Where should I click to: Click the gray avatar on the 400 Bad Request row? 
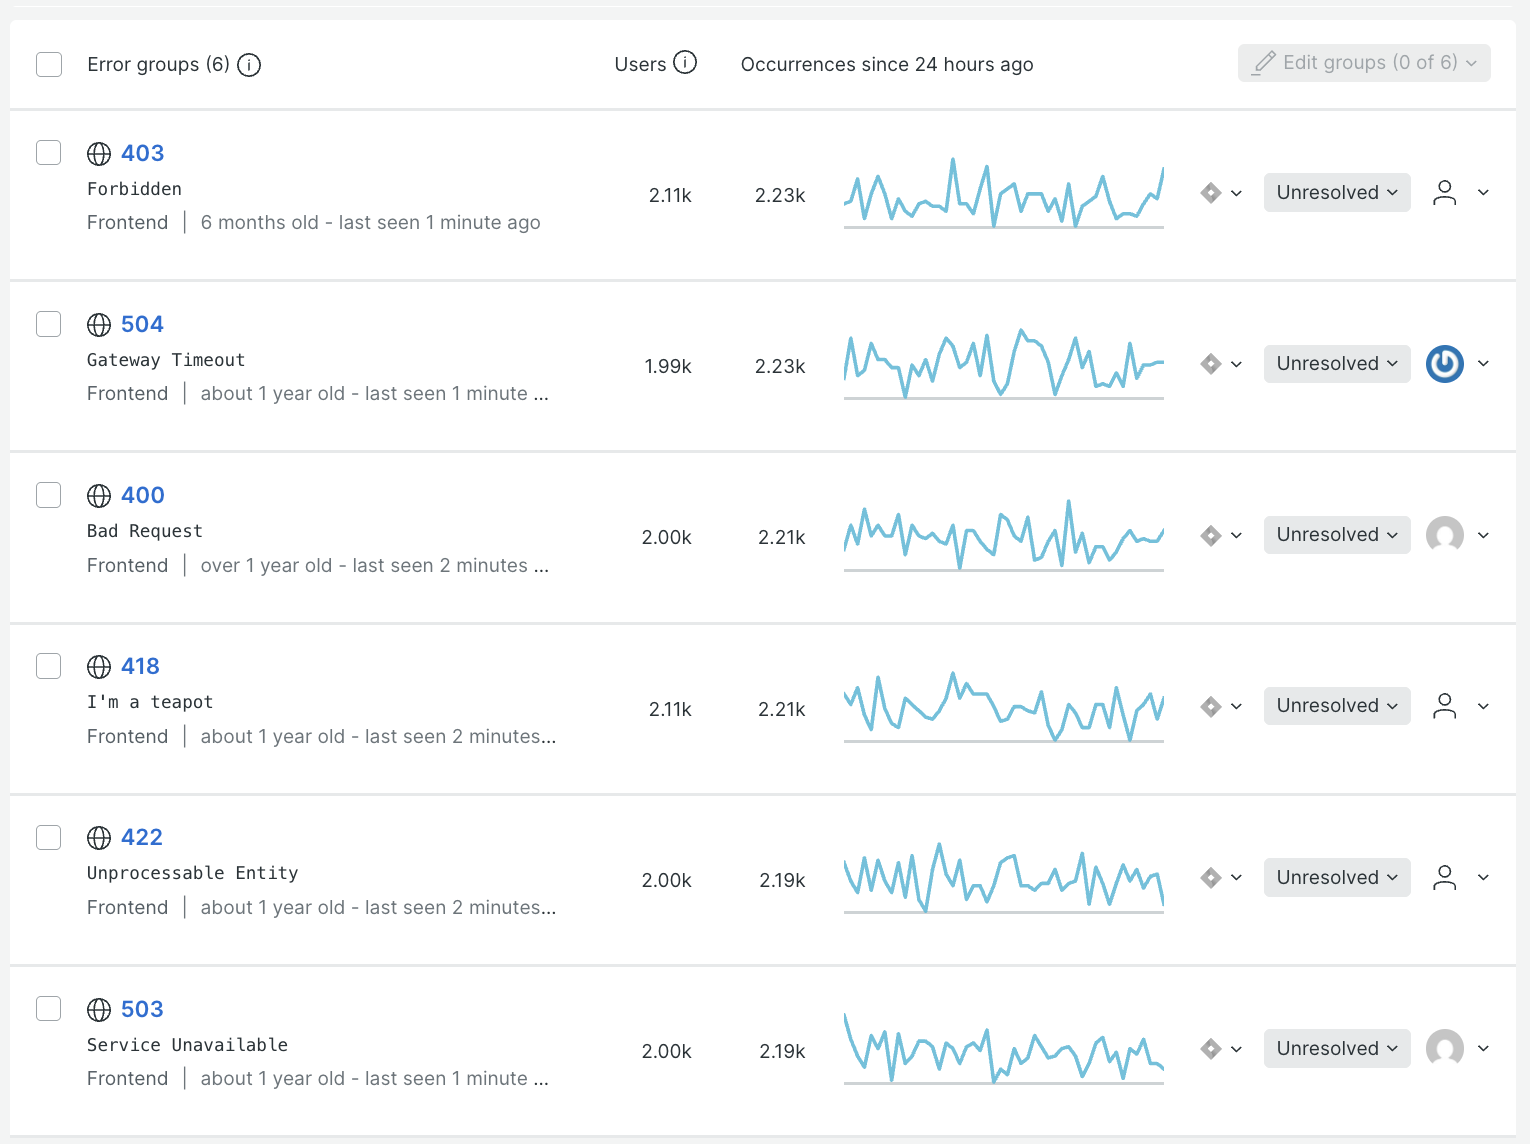coord(1445,535)
